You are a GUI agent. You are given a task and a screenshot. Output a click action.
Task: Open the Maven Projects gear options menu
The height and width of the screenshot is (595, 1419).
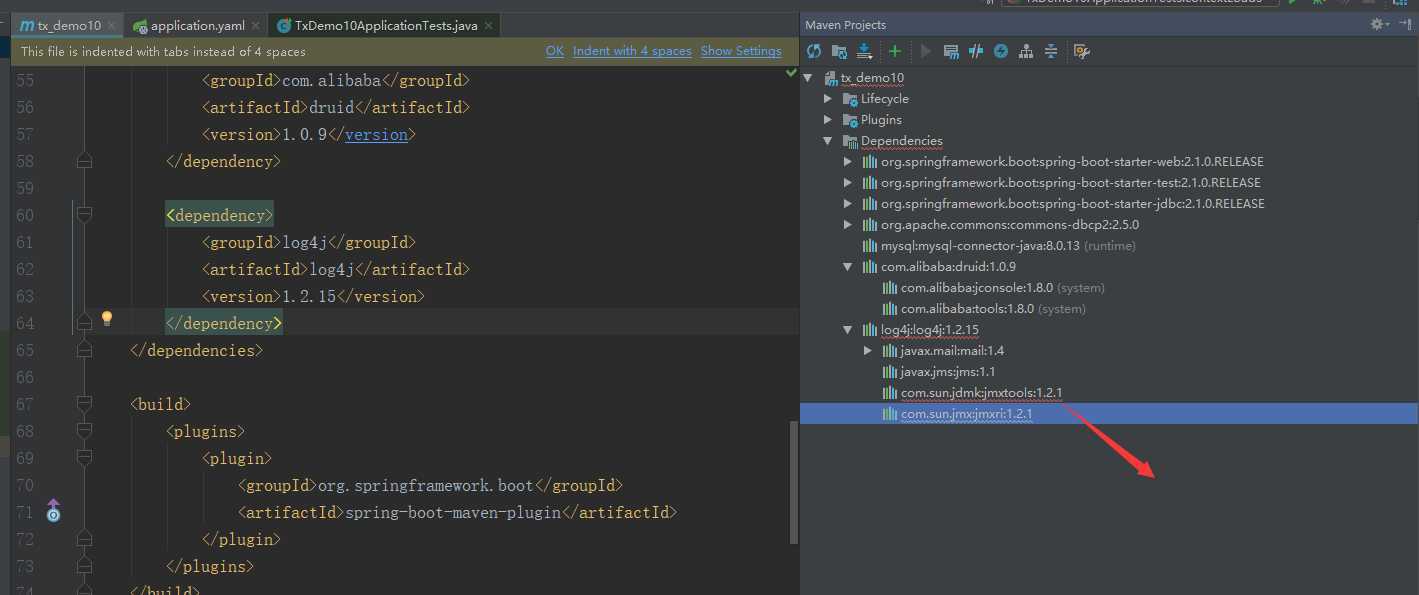coord(1380,24)
